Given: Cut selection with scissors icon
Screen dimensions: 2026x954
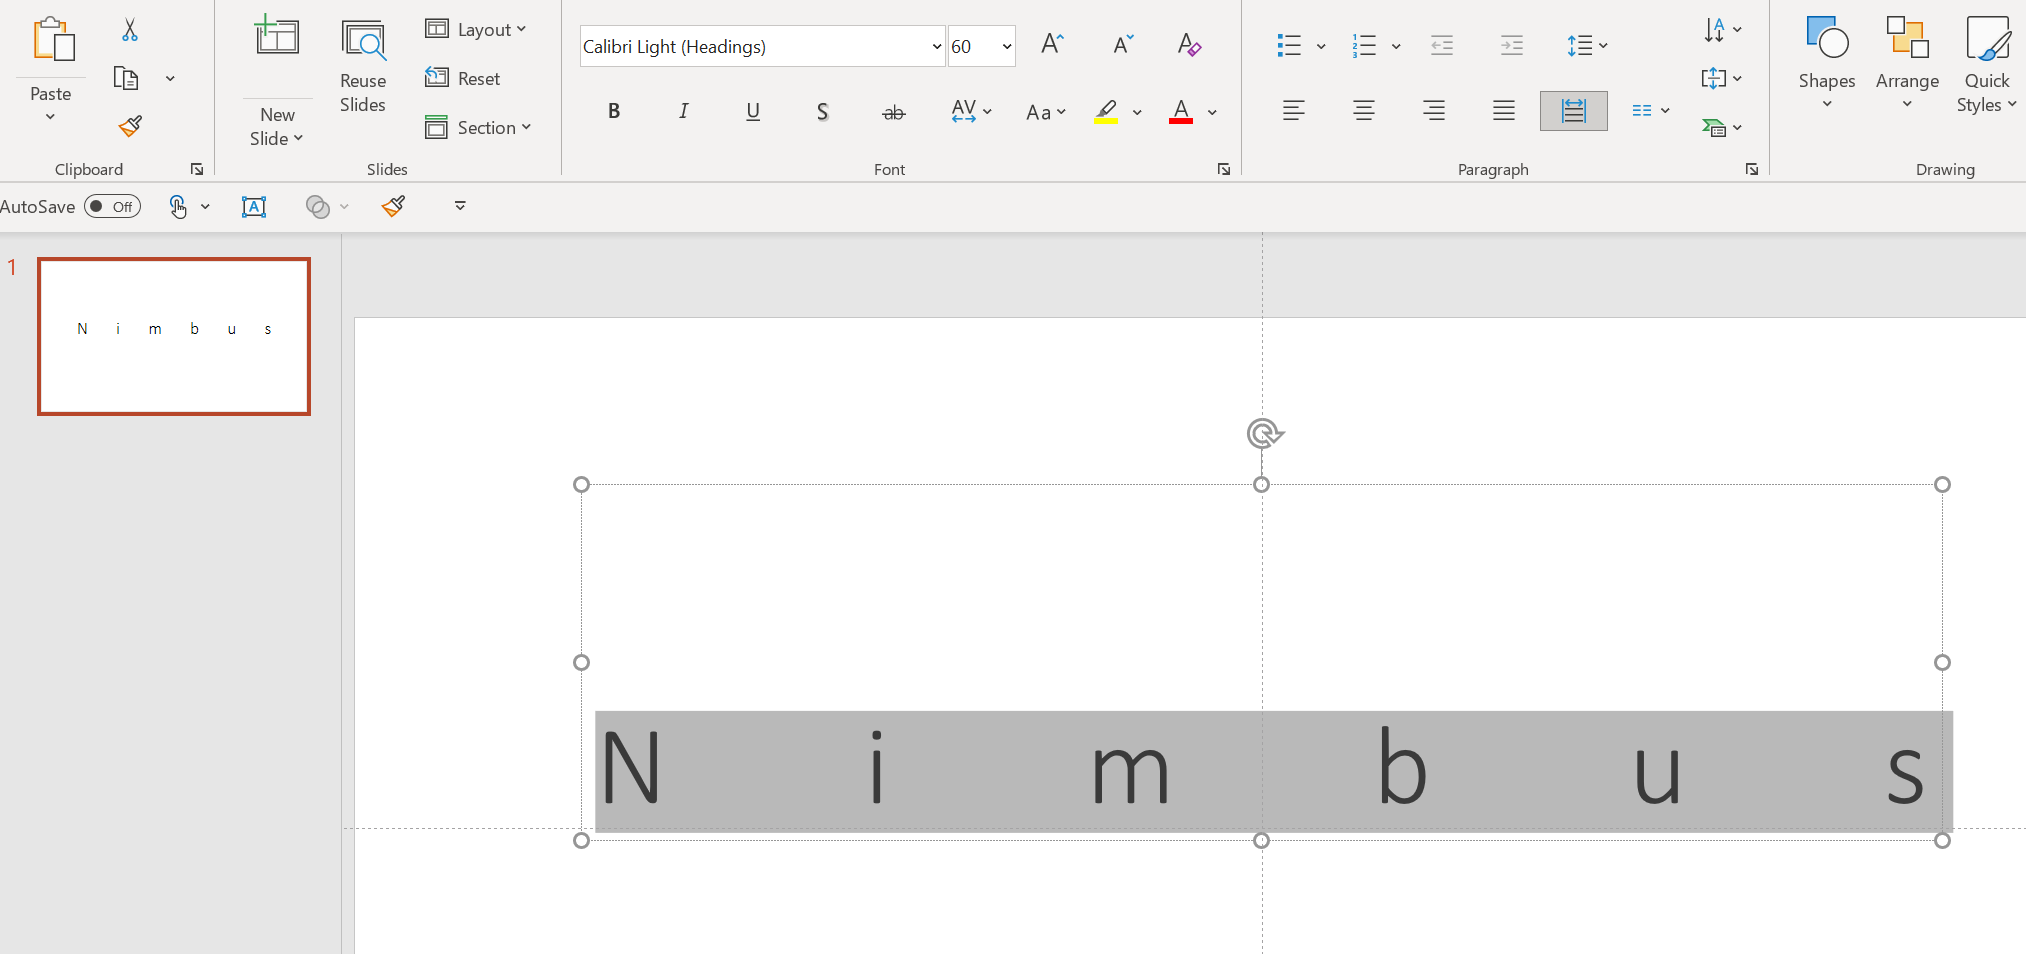Looking at the screenshot, I should (130, 30).
